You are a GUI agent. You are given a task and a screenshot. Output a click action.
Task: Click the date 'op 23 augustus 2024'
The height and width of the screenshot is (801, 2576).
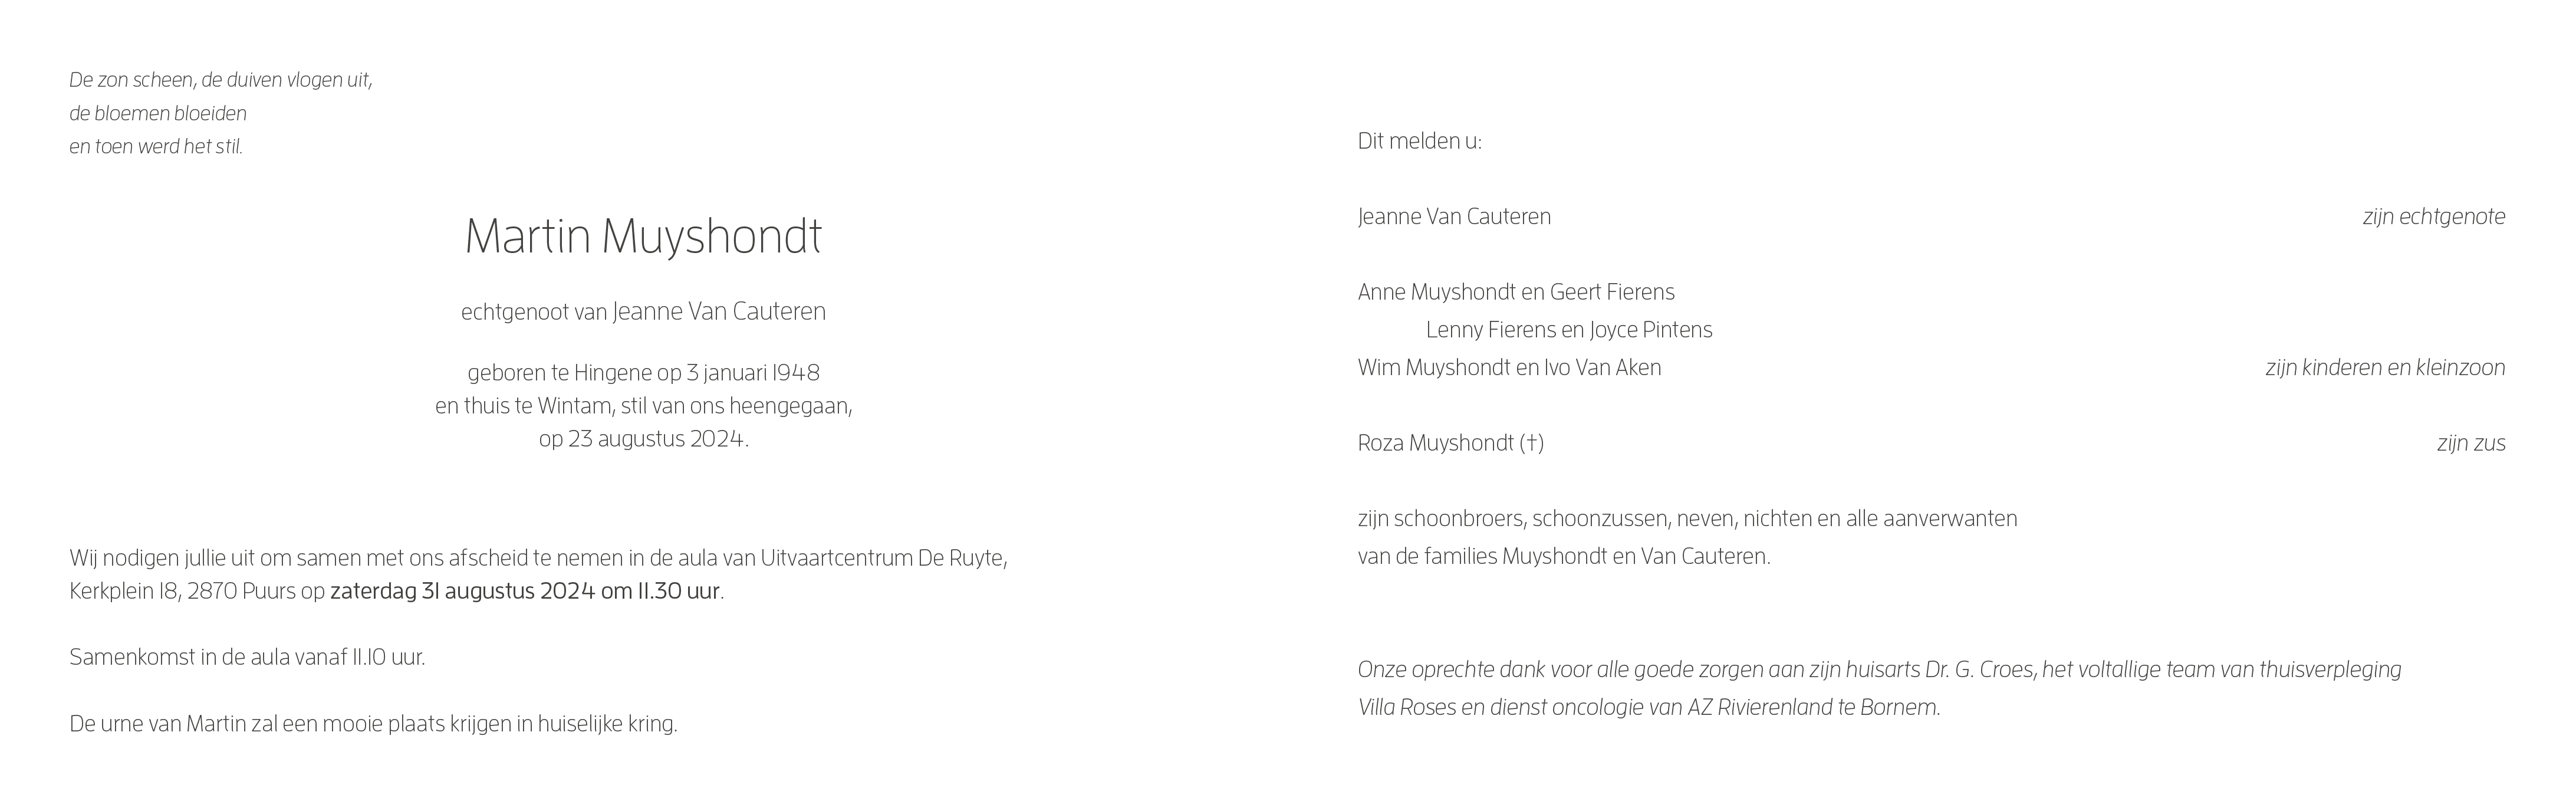point(643,439)
